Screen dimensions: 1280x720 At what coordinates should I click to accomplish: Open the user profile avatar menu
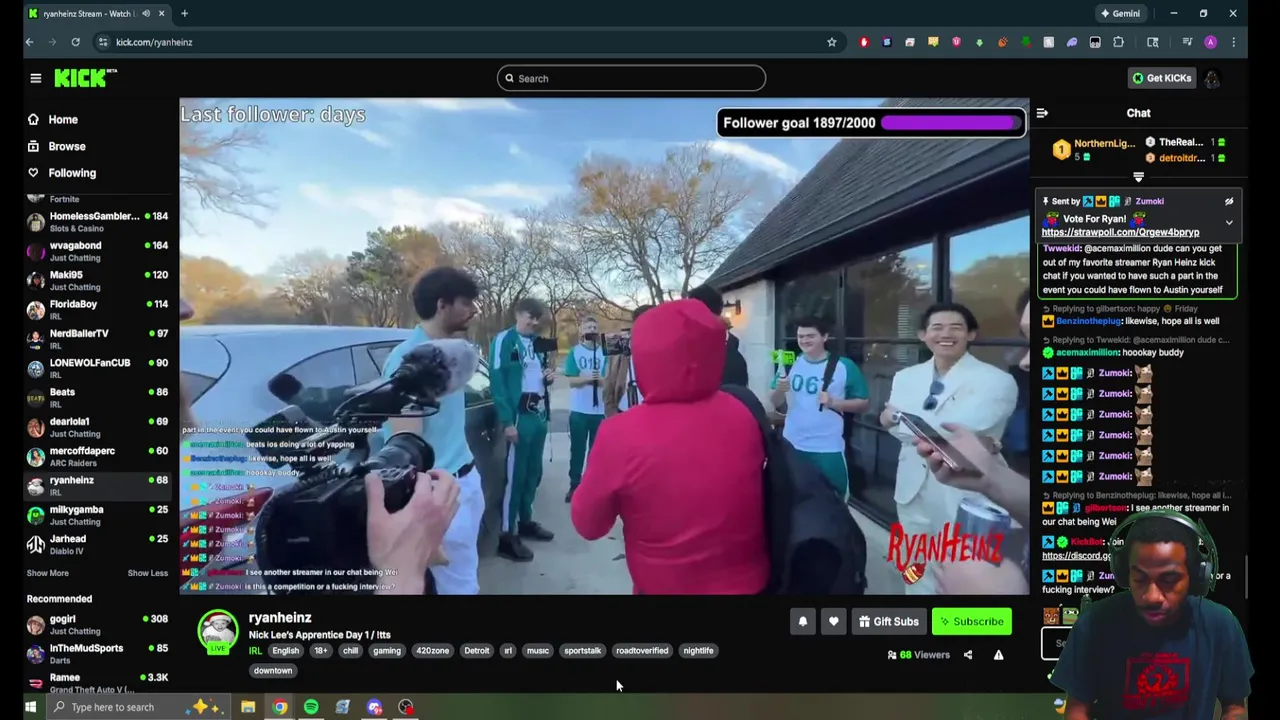(x=1212, y=78)
